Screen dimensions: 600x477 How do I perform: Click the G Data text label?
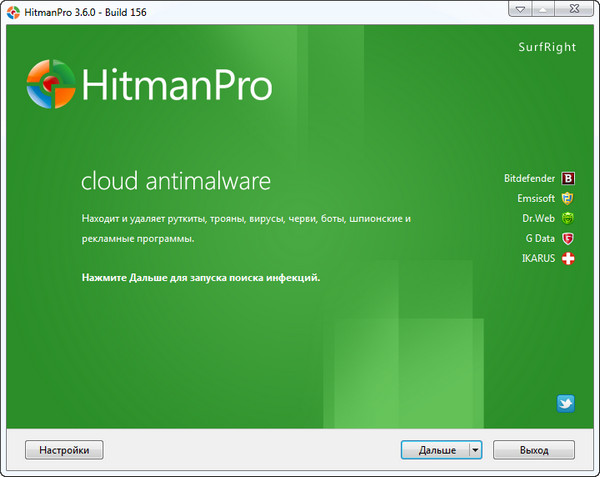point(540,238)
